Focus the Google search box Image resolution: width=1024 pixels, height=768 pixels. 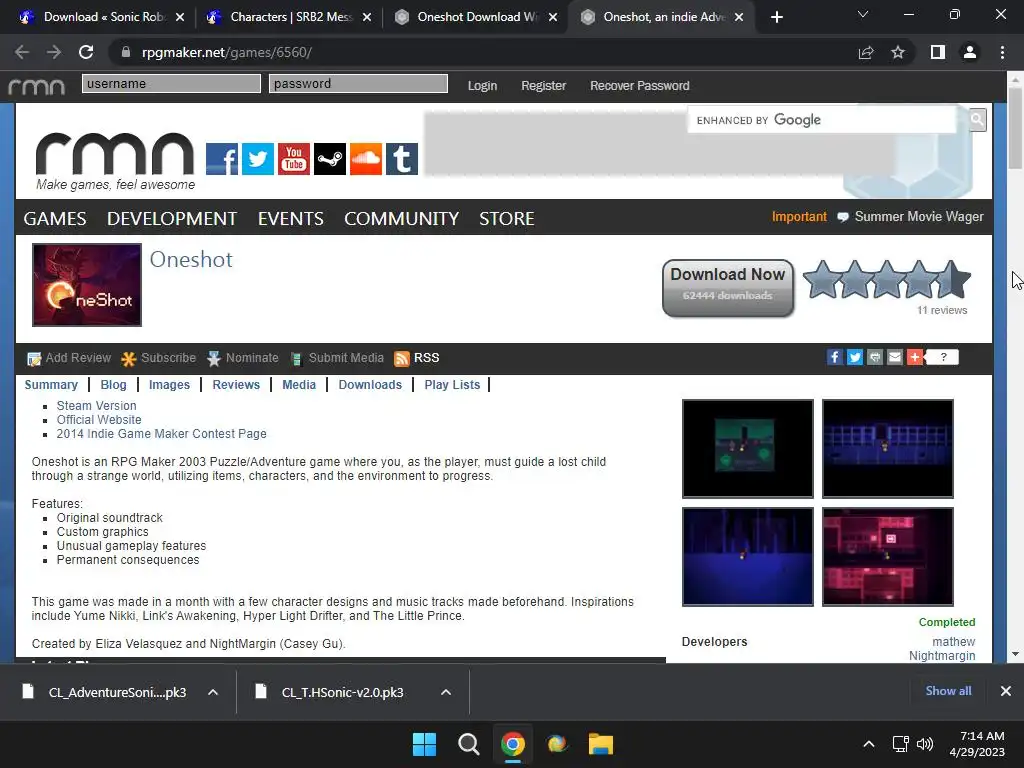click(x=822, y=120)
